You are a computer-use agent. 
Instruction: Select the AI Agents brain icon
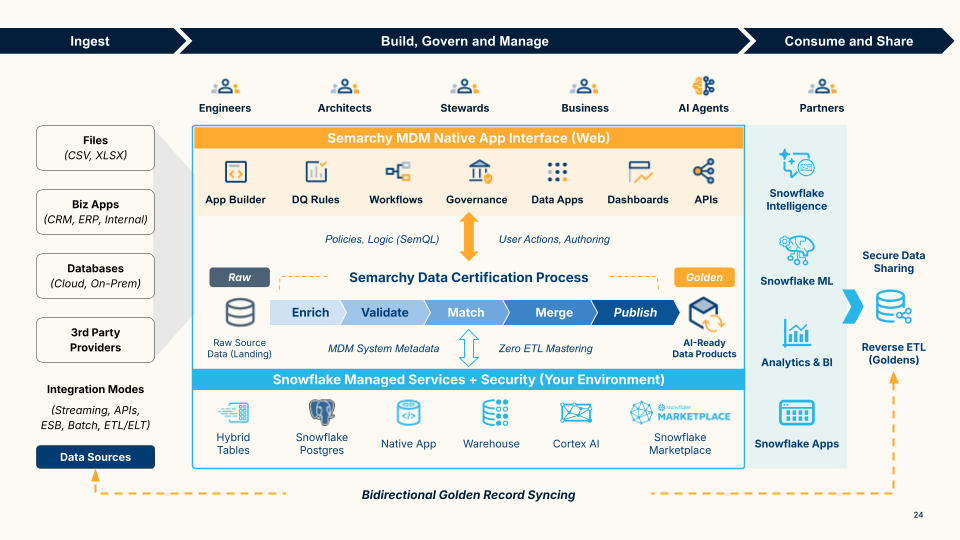703,86
